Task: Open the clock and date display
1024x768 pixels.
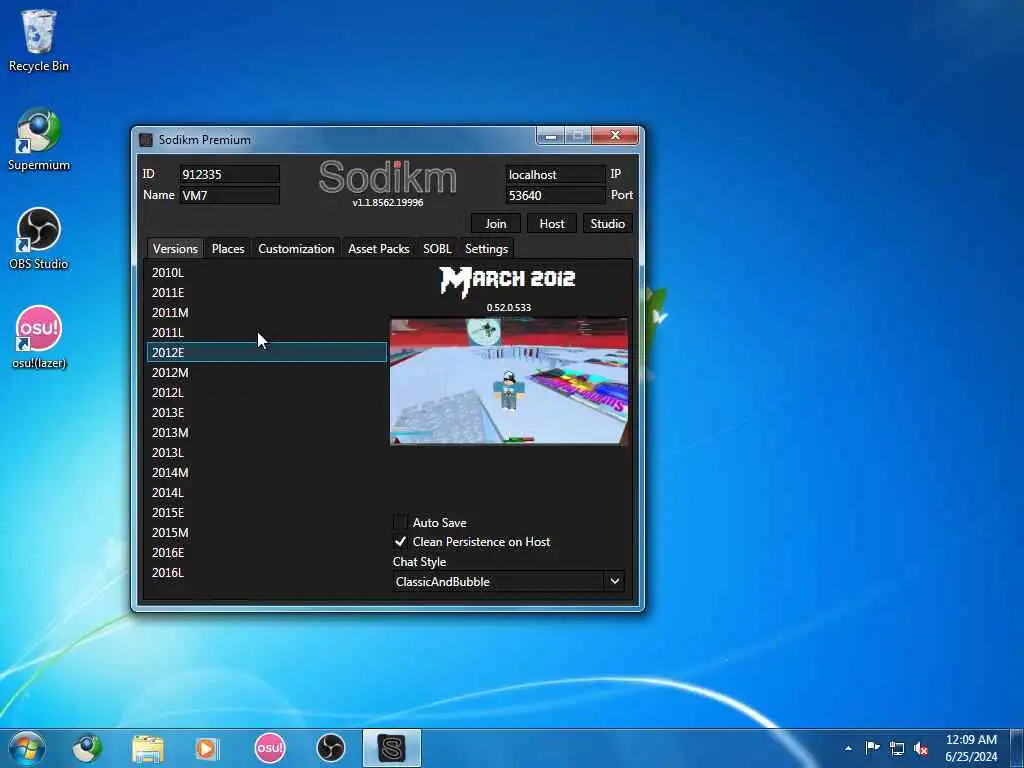Action: [971, 748]
